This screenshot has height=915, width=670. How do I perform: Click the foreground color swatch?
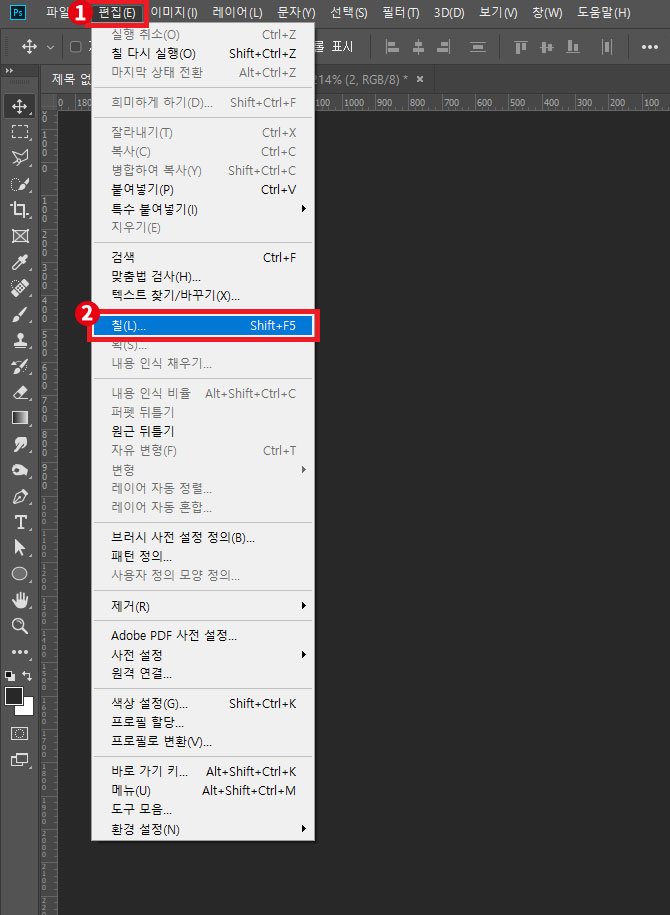pos(14,696)
